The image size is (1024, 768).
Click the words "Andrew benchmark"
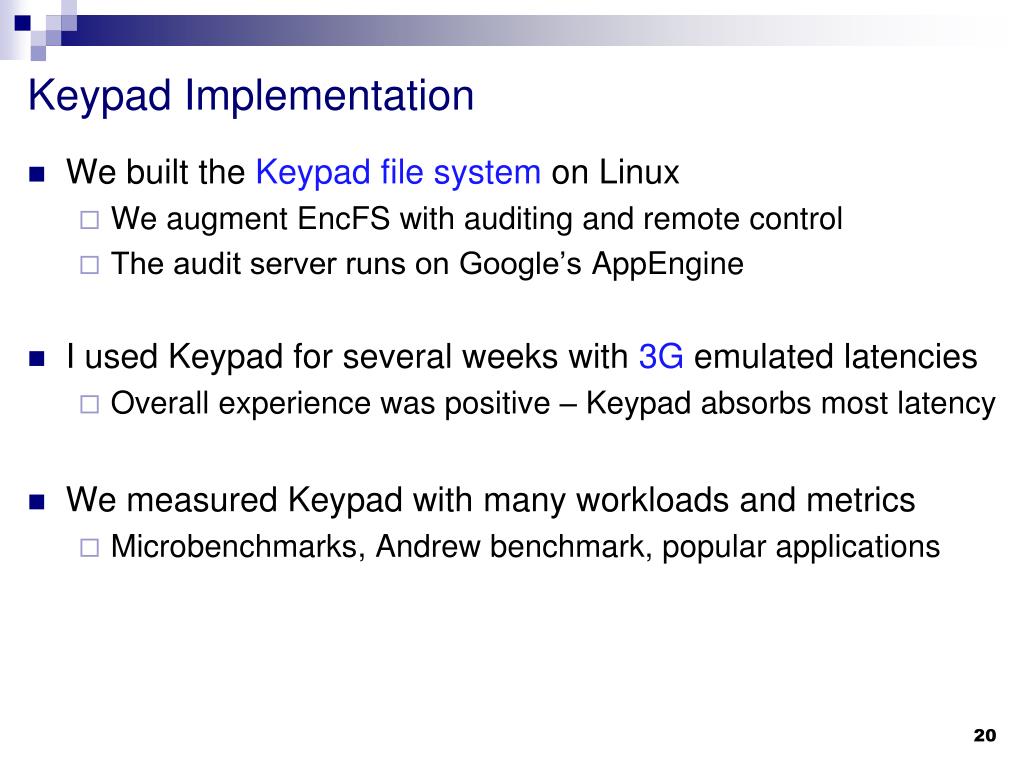514,546
